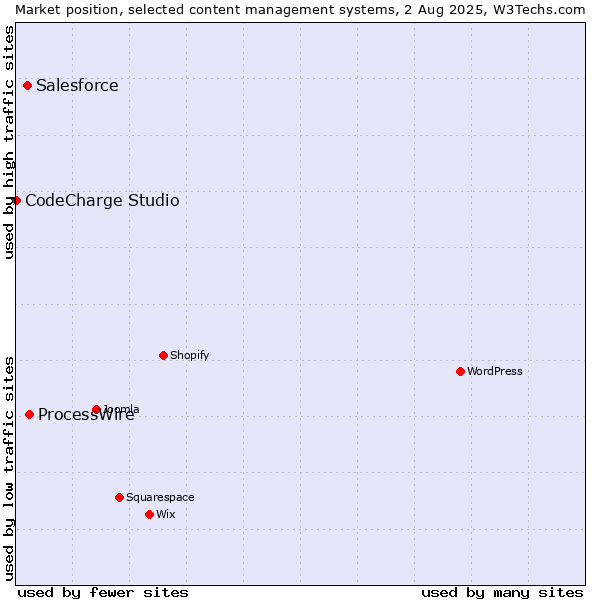Click the ProcessWire red data point
The width and height of the screenshot is (600, 600).
[x=29, y=414]
